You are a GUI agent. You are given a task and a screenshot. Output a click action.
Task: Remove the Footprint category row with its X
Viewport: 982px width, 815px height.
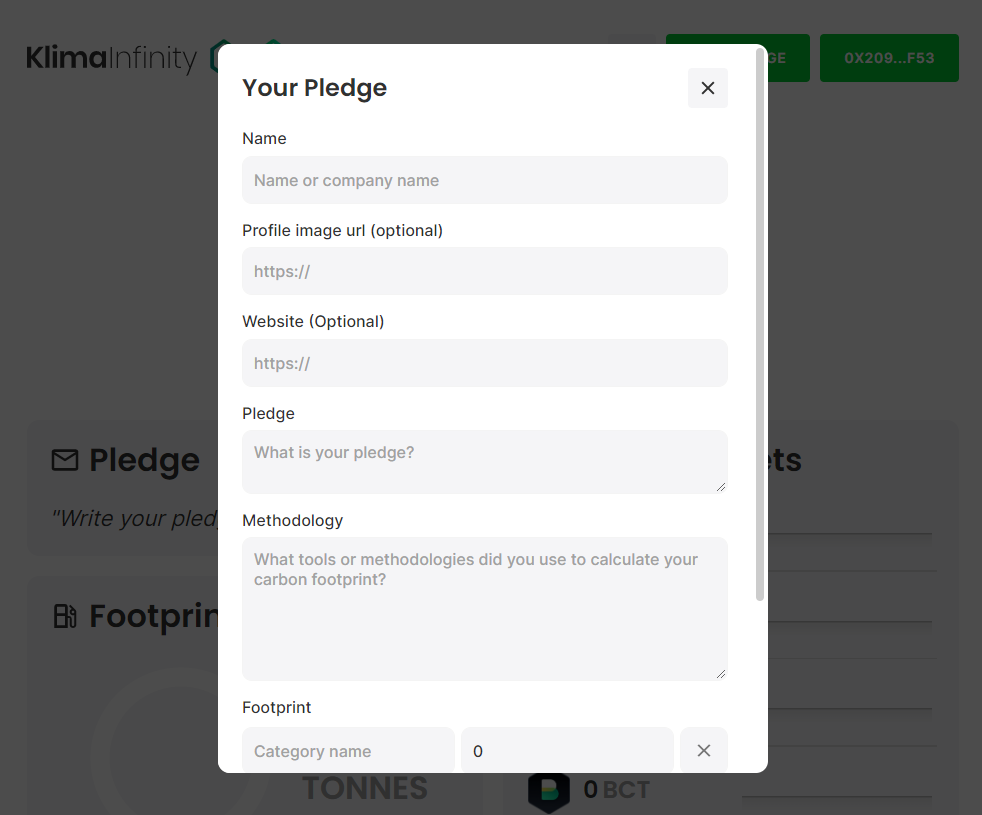tap(704, 750)
